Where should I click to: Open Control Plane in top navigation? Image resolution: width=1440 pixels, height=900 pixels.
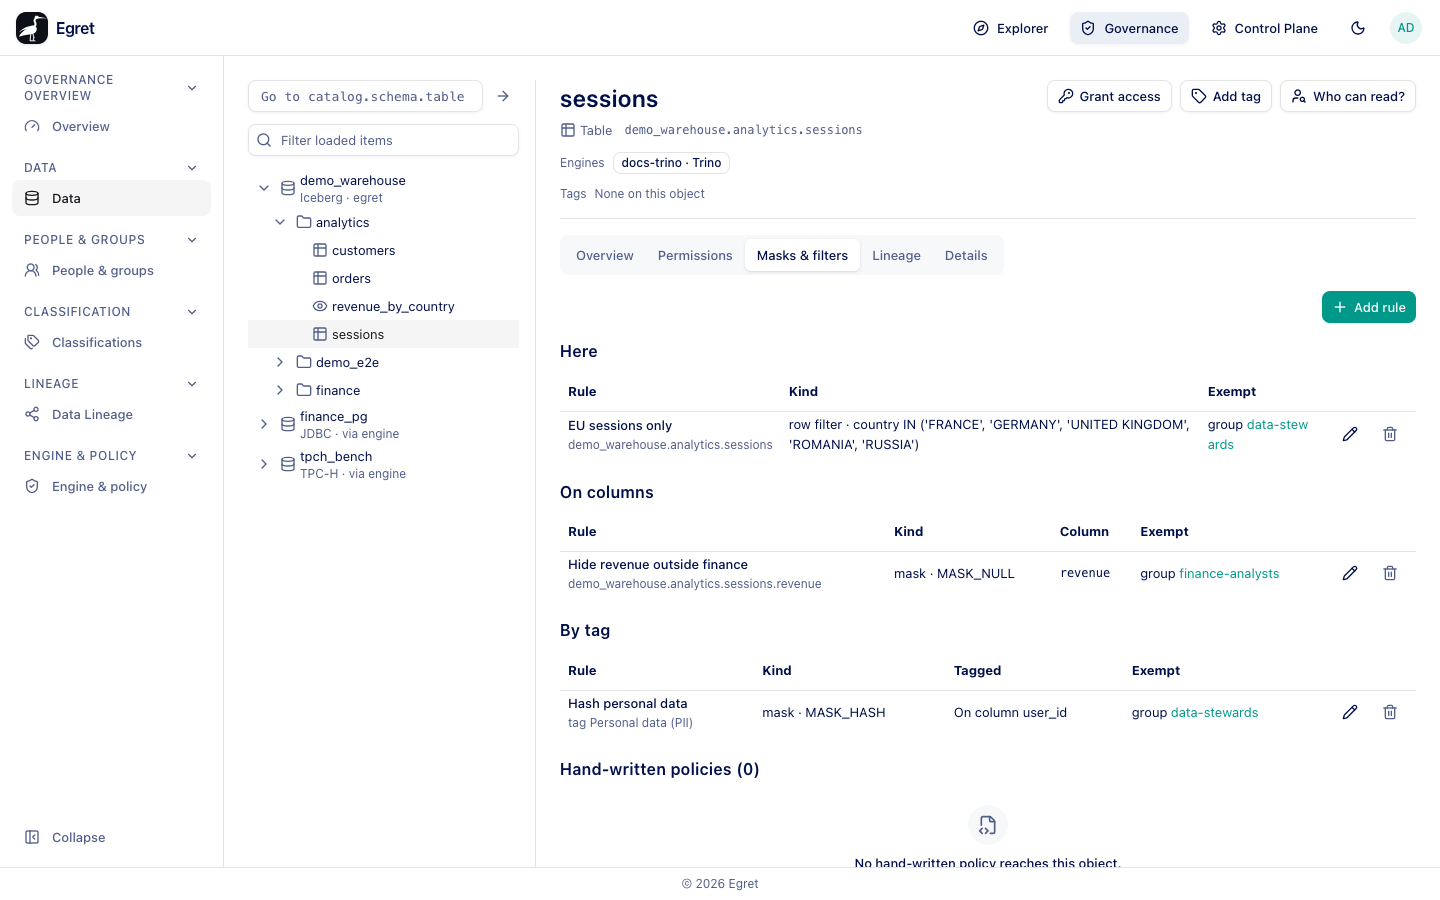[1264, 28]
